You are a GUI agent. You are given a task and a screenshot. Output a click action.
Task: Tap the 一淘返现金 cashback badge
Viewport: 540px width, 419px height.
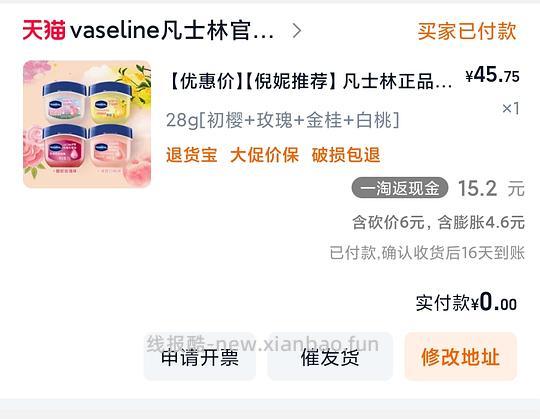(x=399, y=188)
